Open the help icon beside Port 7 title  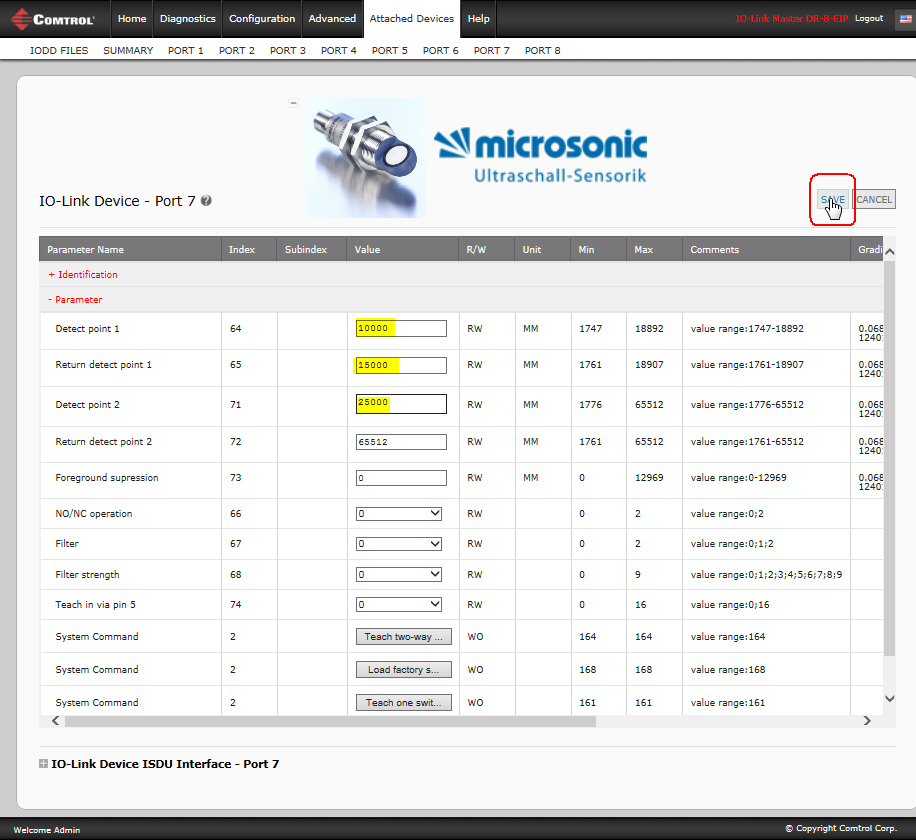(x=206, y=200)
